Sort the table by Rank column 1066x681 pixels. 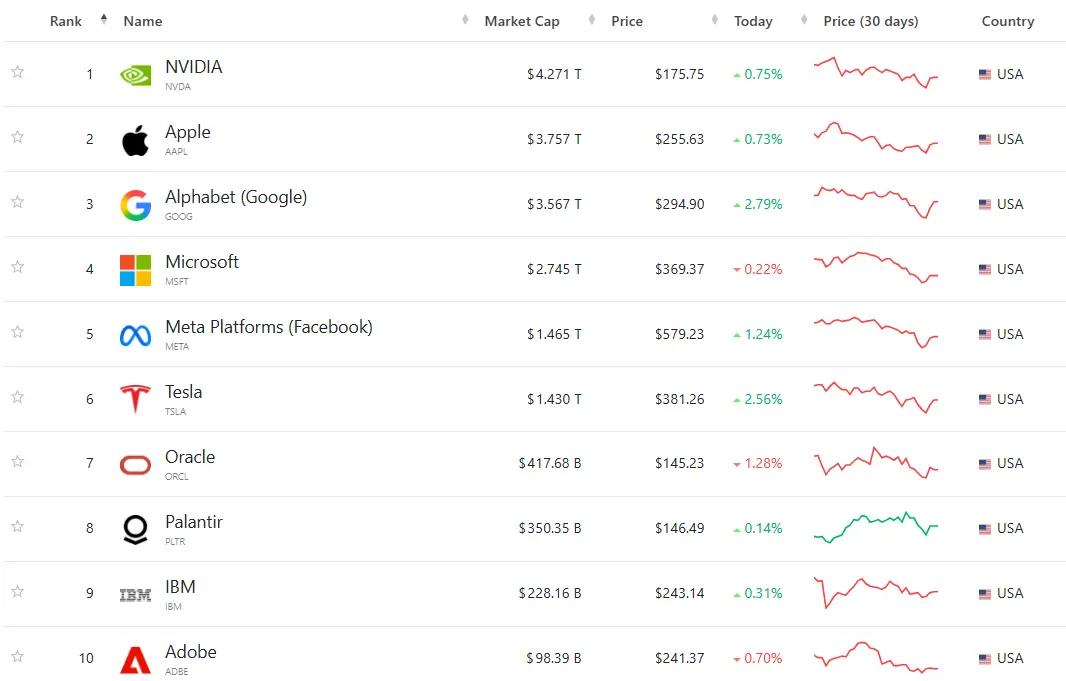pyautogui.click(x=66, y=21)
